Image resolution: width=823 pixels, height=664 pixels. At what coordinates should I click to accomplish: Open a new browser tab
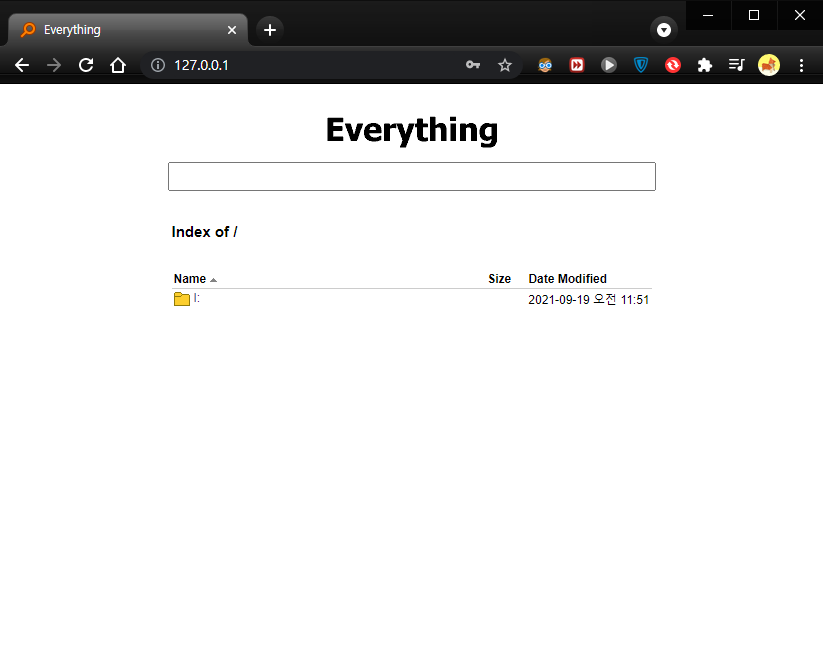(x=270, y=30)
